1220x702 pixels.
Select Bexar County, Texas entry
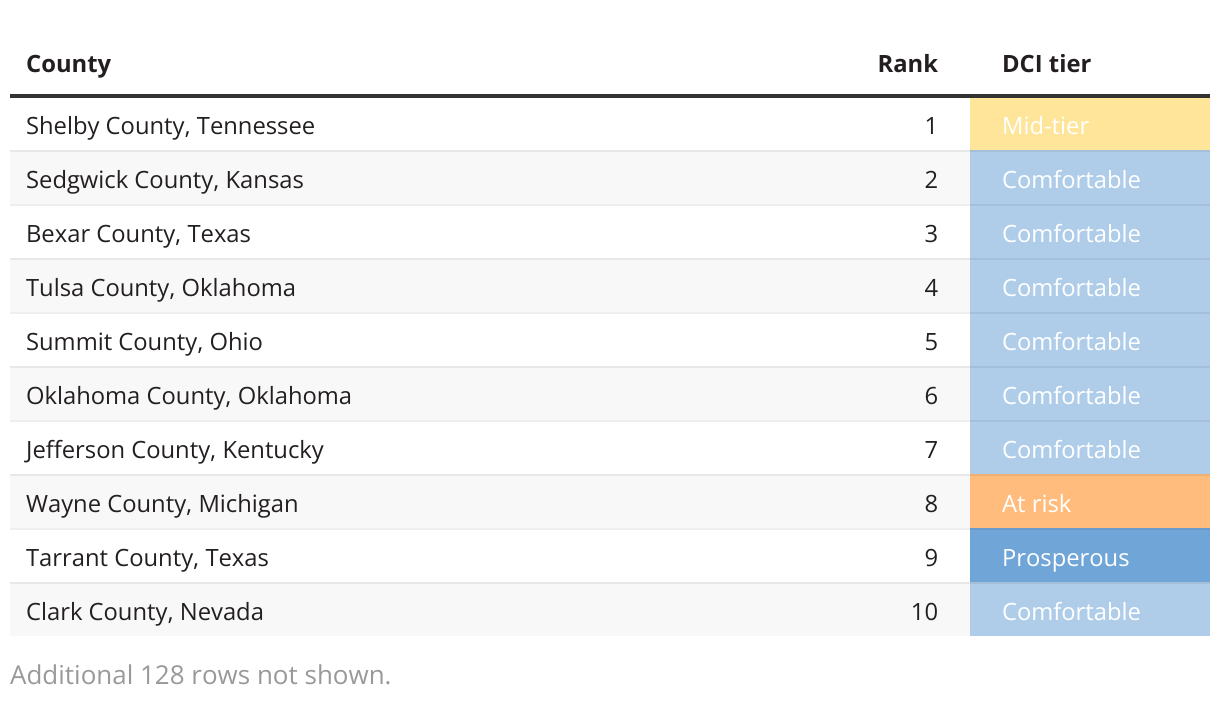click(138, 234)
